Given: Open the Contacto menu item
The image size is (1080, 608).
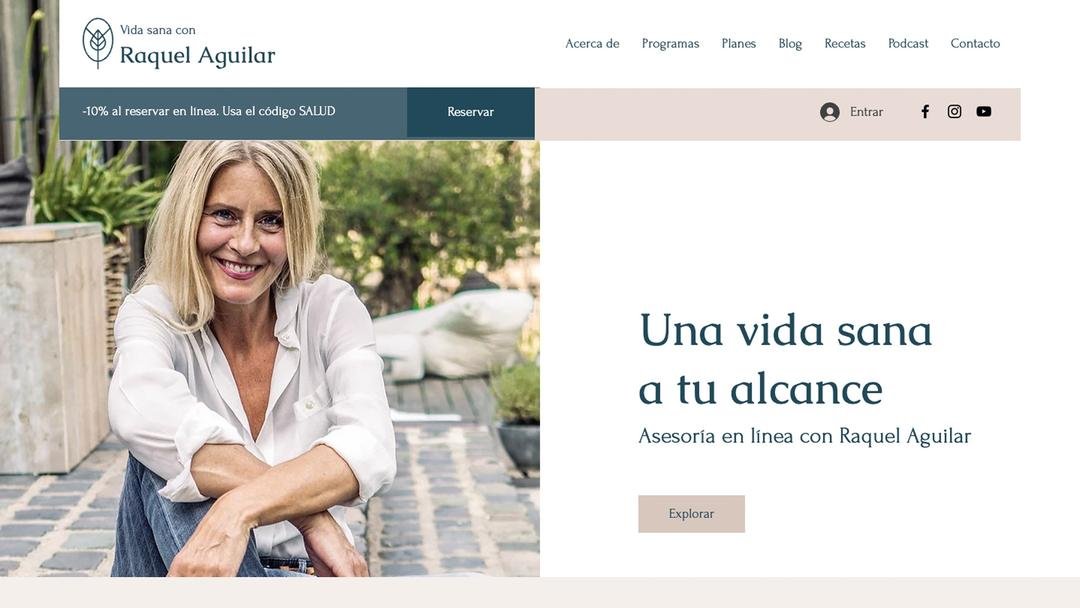Looking at the screenshot, I should point(975,43).
